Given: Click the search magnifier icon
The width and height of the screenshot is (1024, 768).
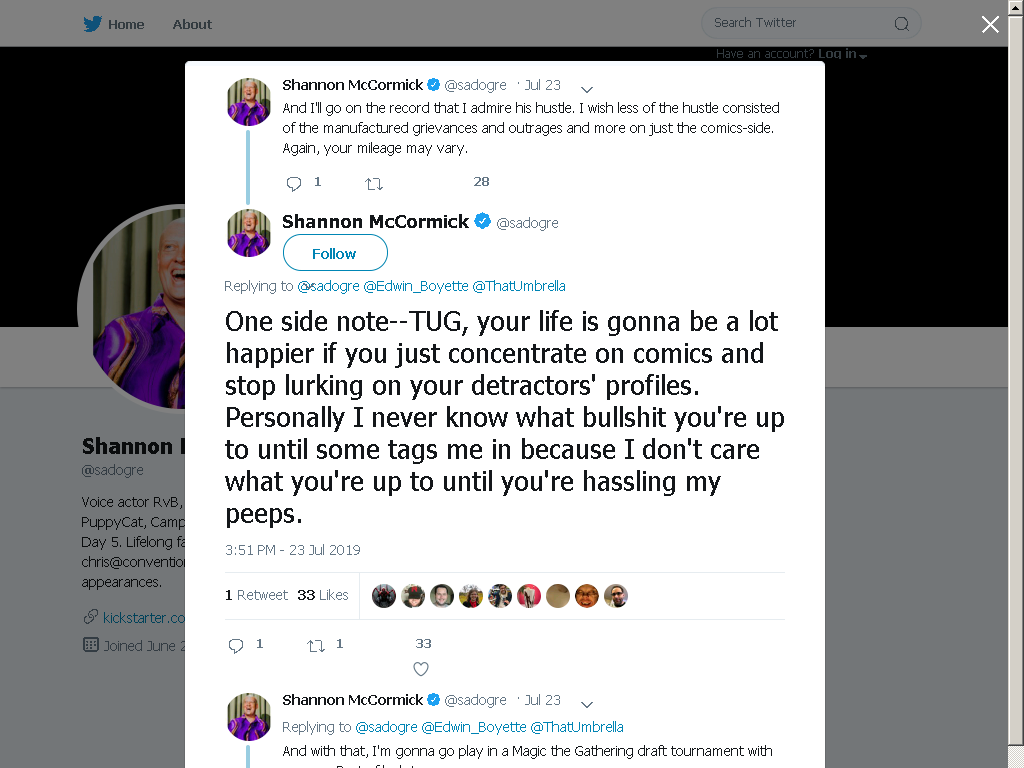Looking at the screenshot, I should click(x=901, y=24).
